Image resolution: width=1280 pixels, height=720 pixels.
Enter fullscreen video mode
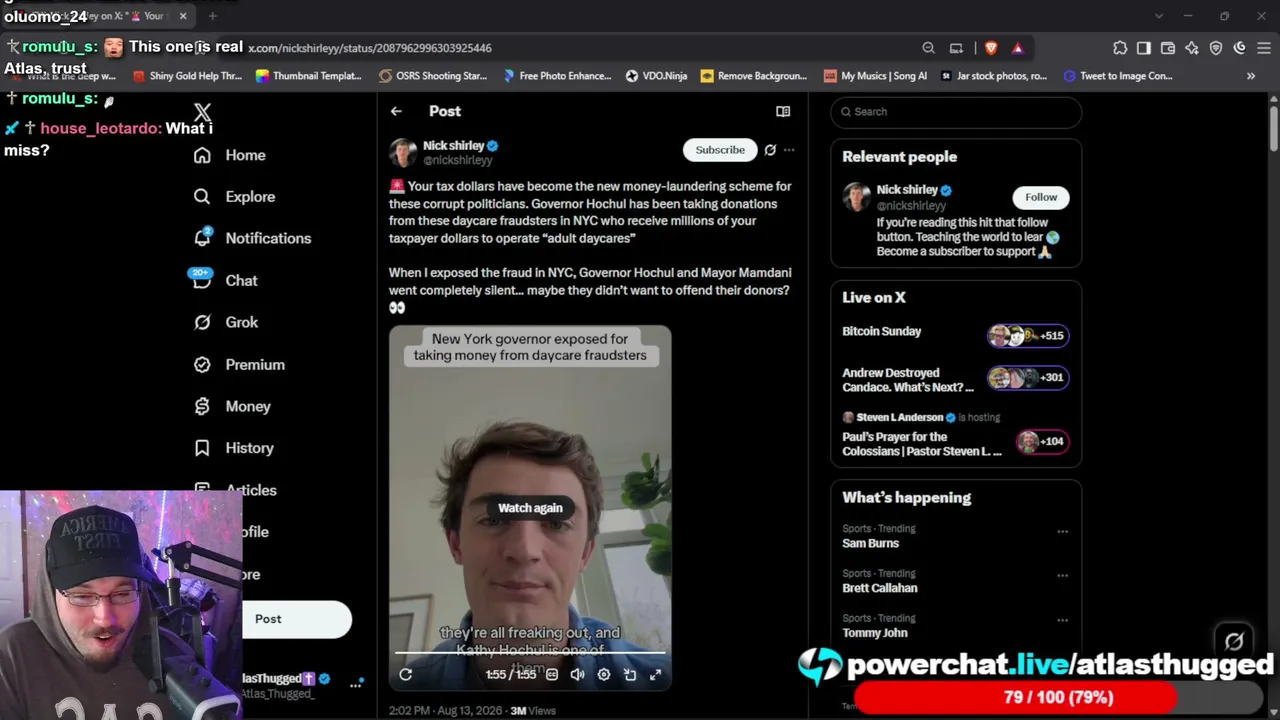point(655,675)
